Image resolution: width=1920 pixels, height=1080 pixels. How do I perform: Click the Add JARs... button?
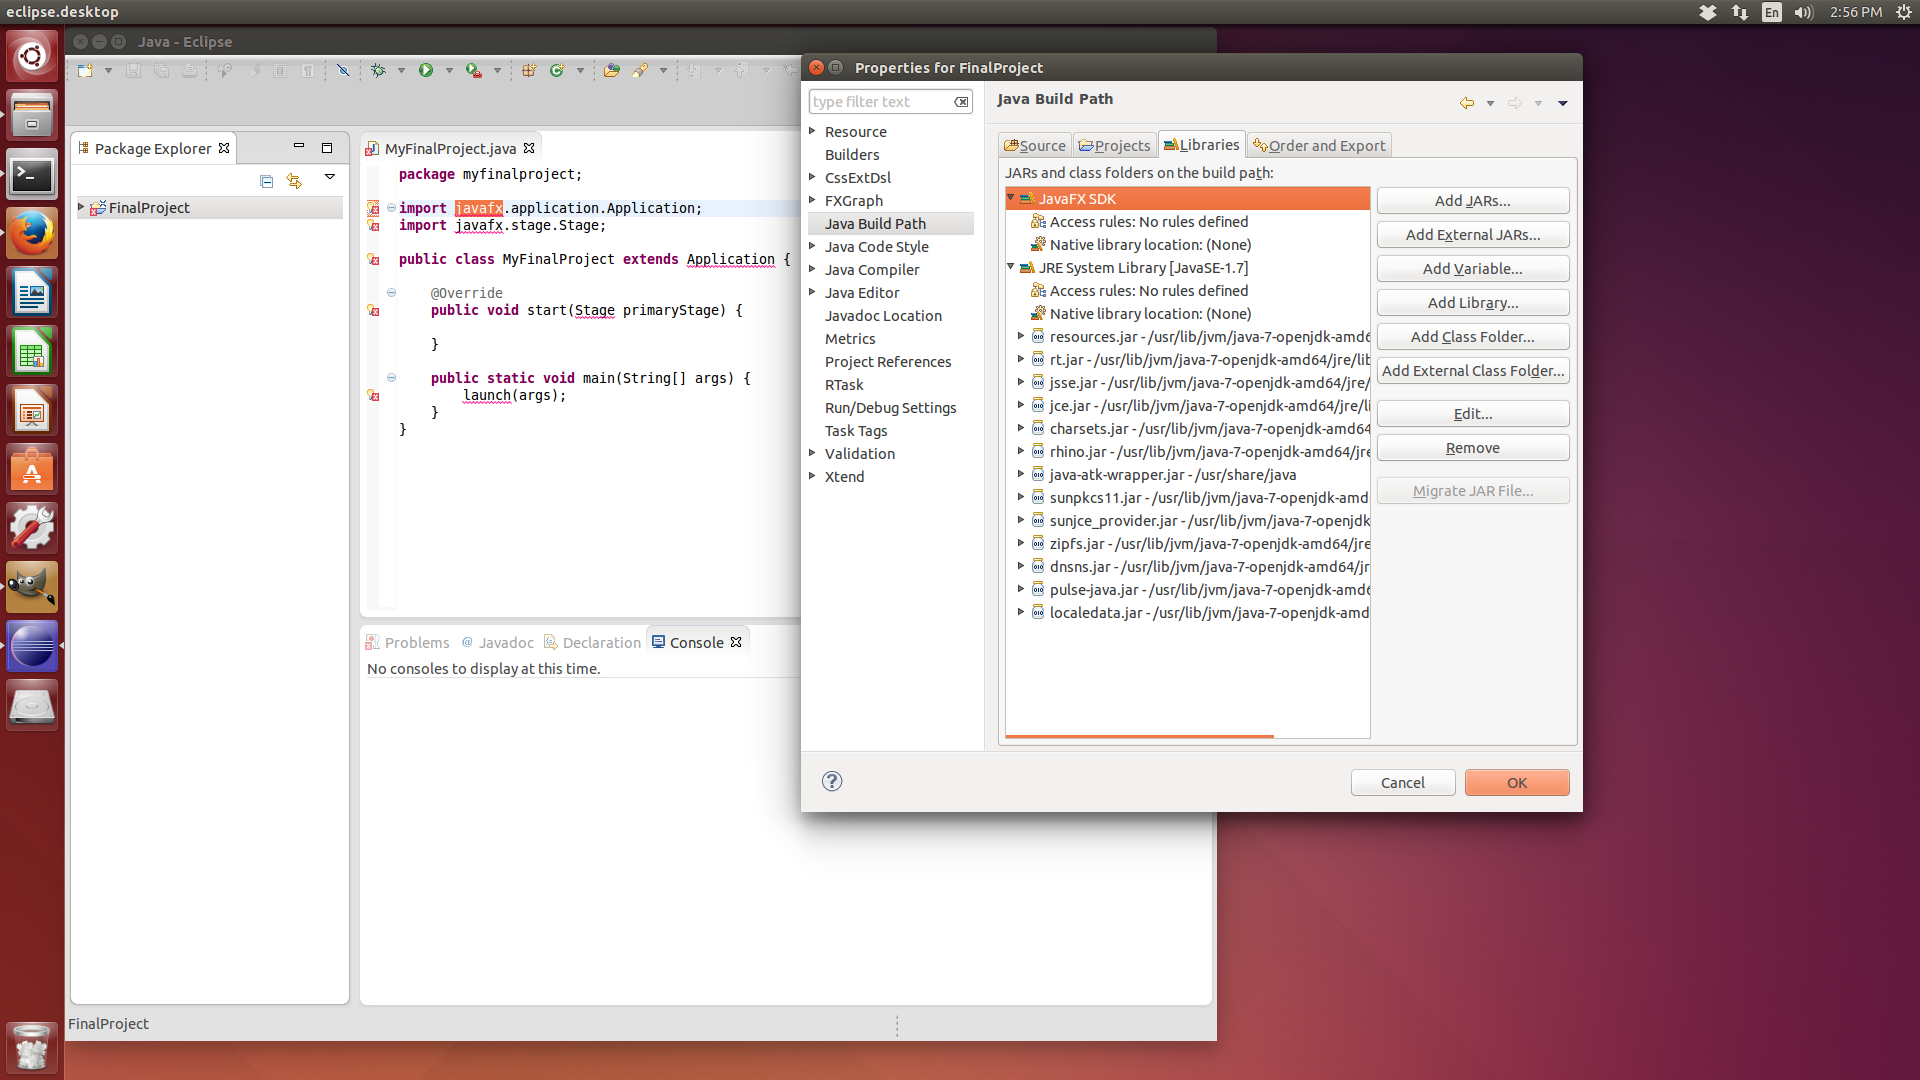pos(1472,200)
